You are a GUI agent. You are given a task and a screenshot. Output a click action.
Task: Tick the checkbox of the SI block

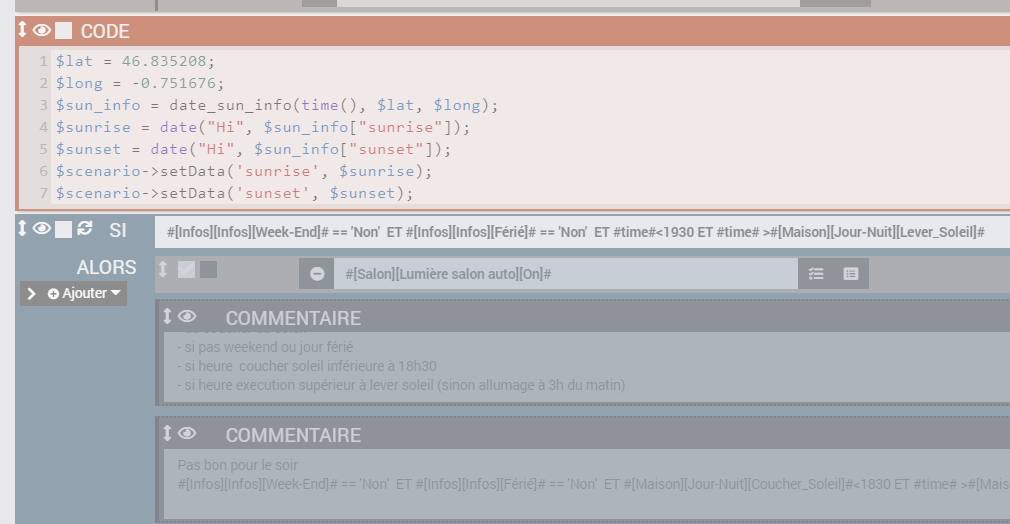[63, 229]
